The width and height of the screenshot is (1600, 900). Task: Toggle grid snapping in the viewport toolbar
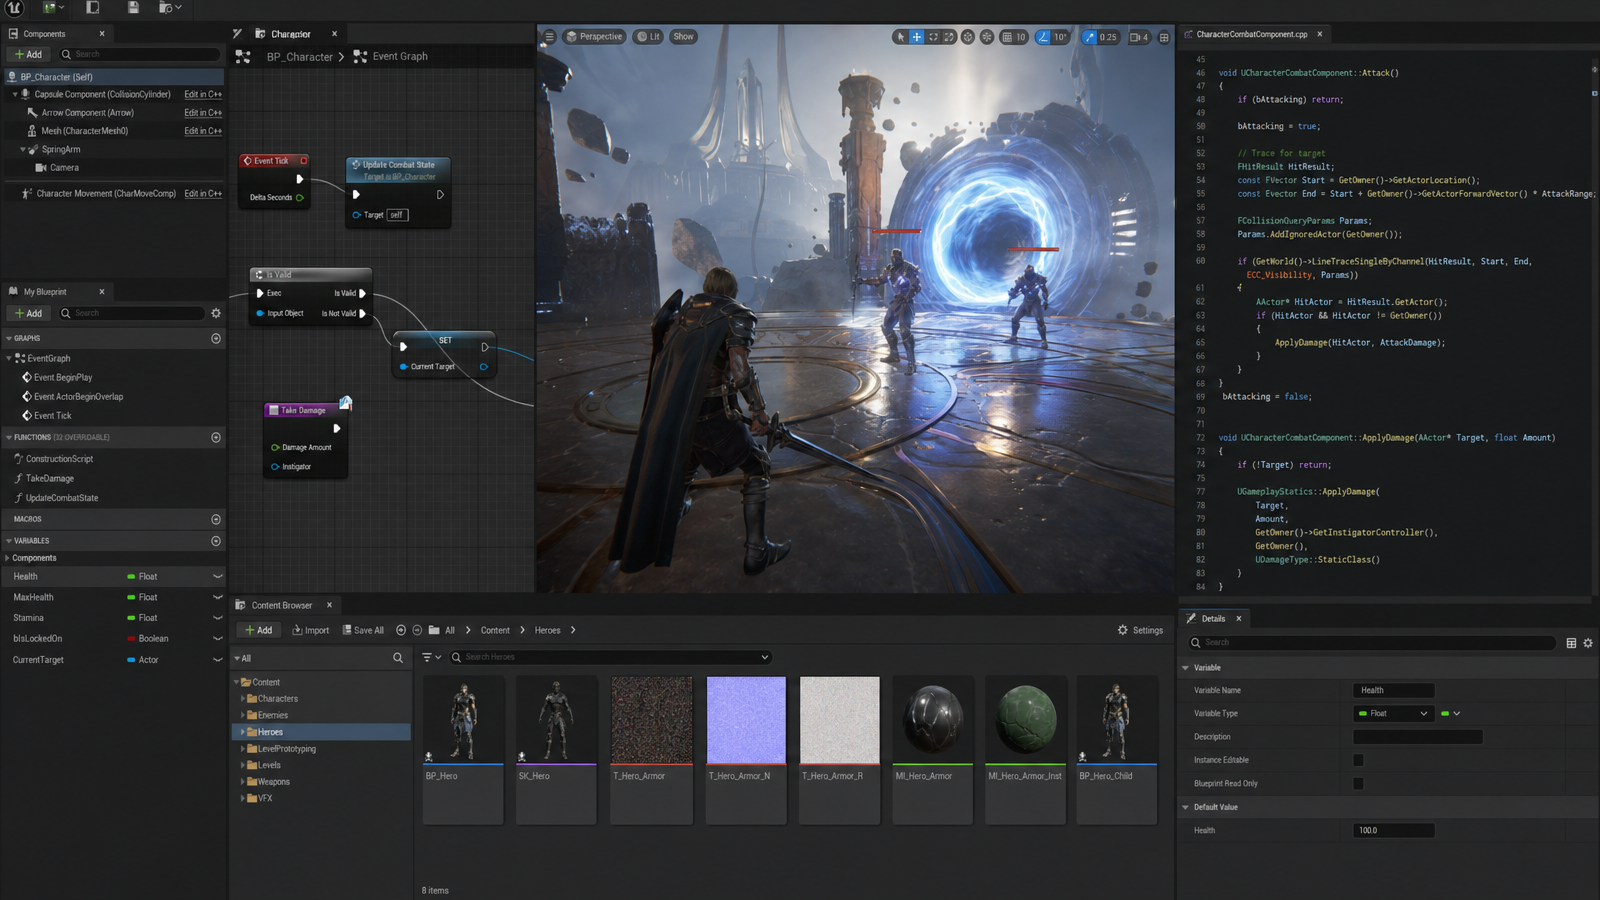tap(1007, 37)
